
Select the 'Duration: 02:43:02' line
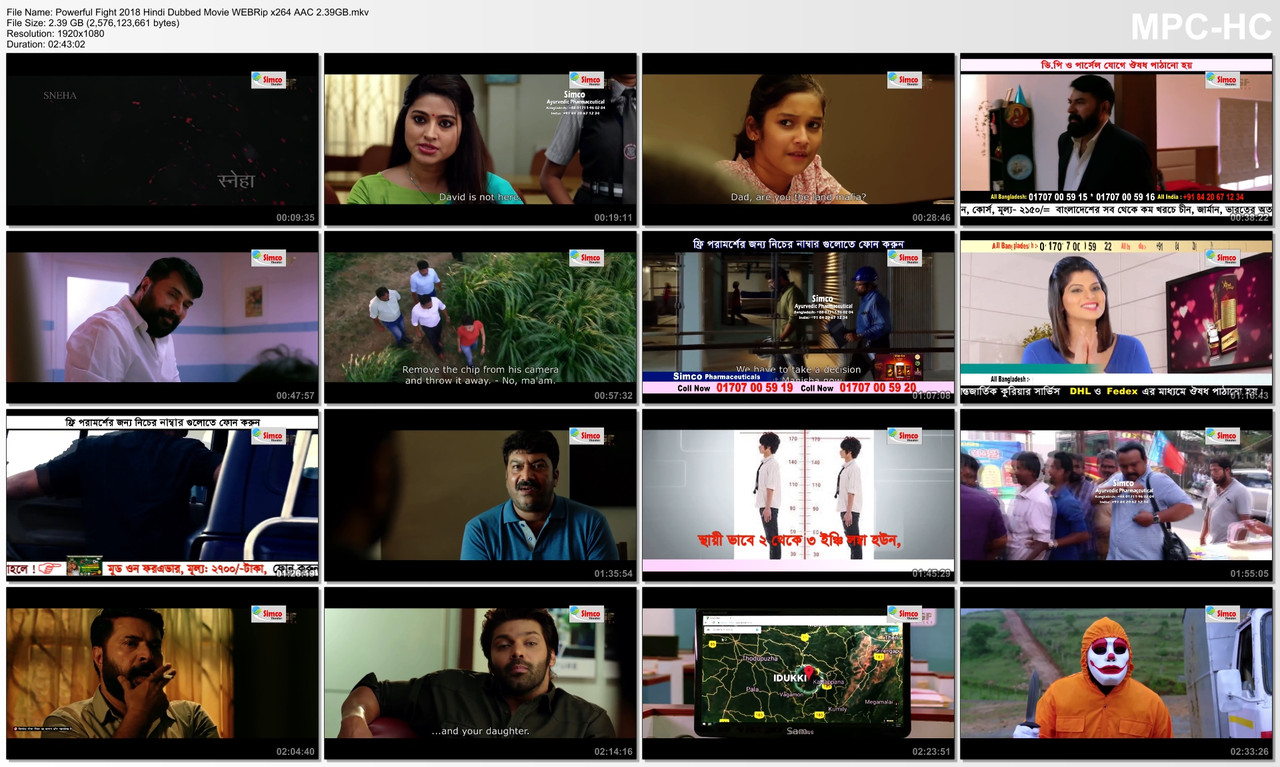[46, 44]
